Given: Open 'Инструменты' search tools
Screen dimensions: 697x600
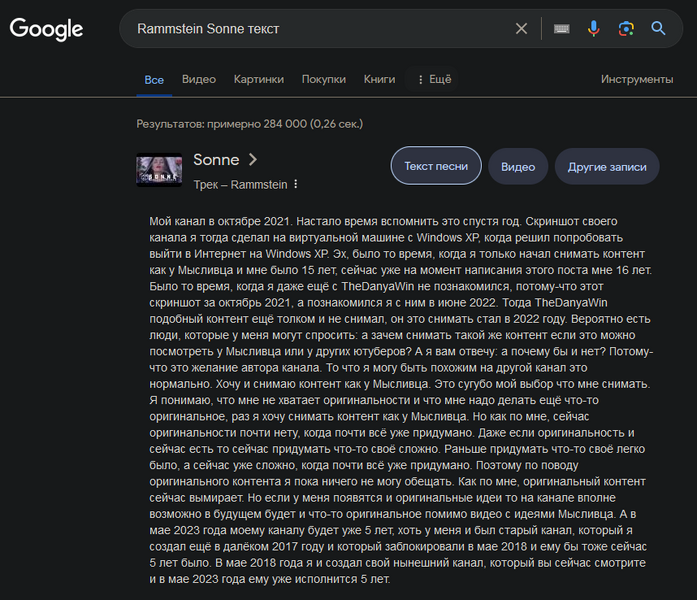Looking at the screenshot, I should 637,79.
